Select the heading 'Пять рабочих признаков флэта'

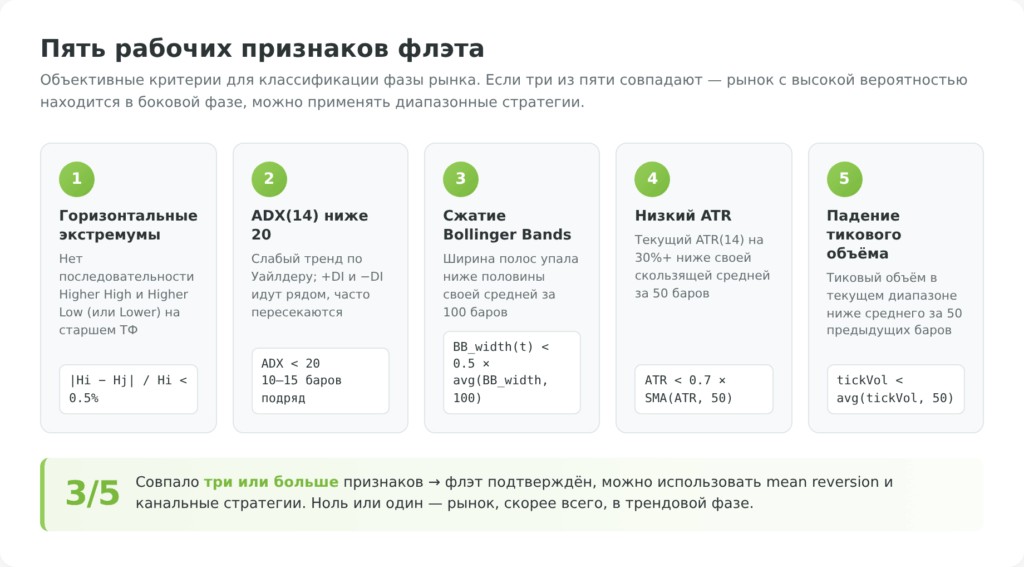262,49
